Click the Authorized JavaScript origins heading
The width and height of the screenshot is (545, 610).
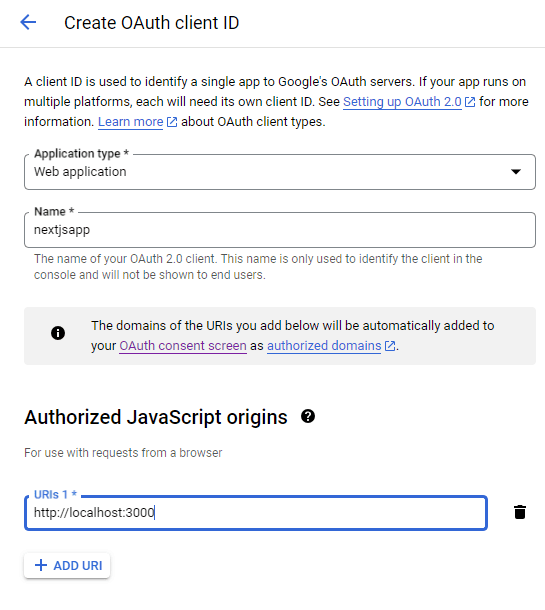click(x=156, y=417)
